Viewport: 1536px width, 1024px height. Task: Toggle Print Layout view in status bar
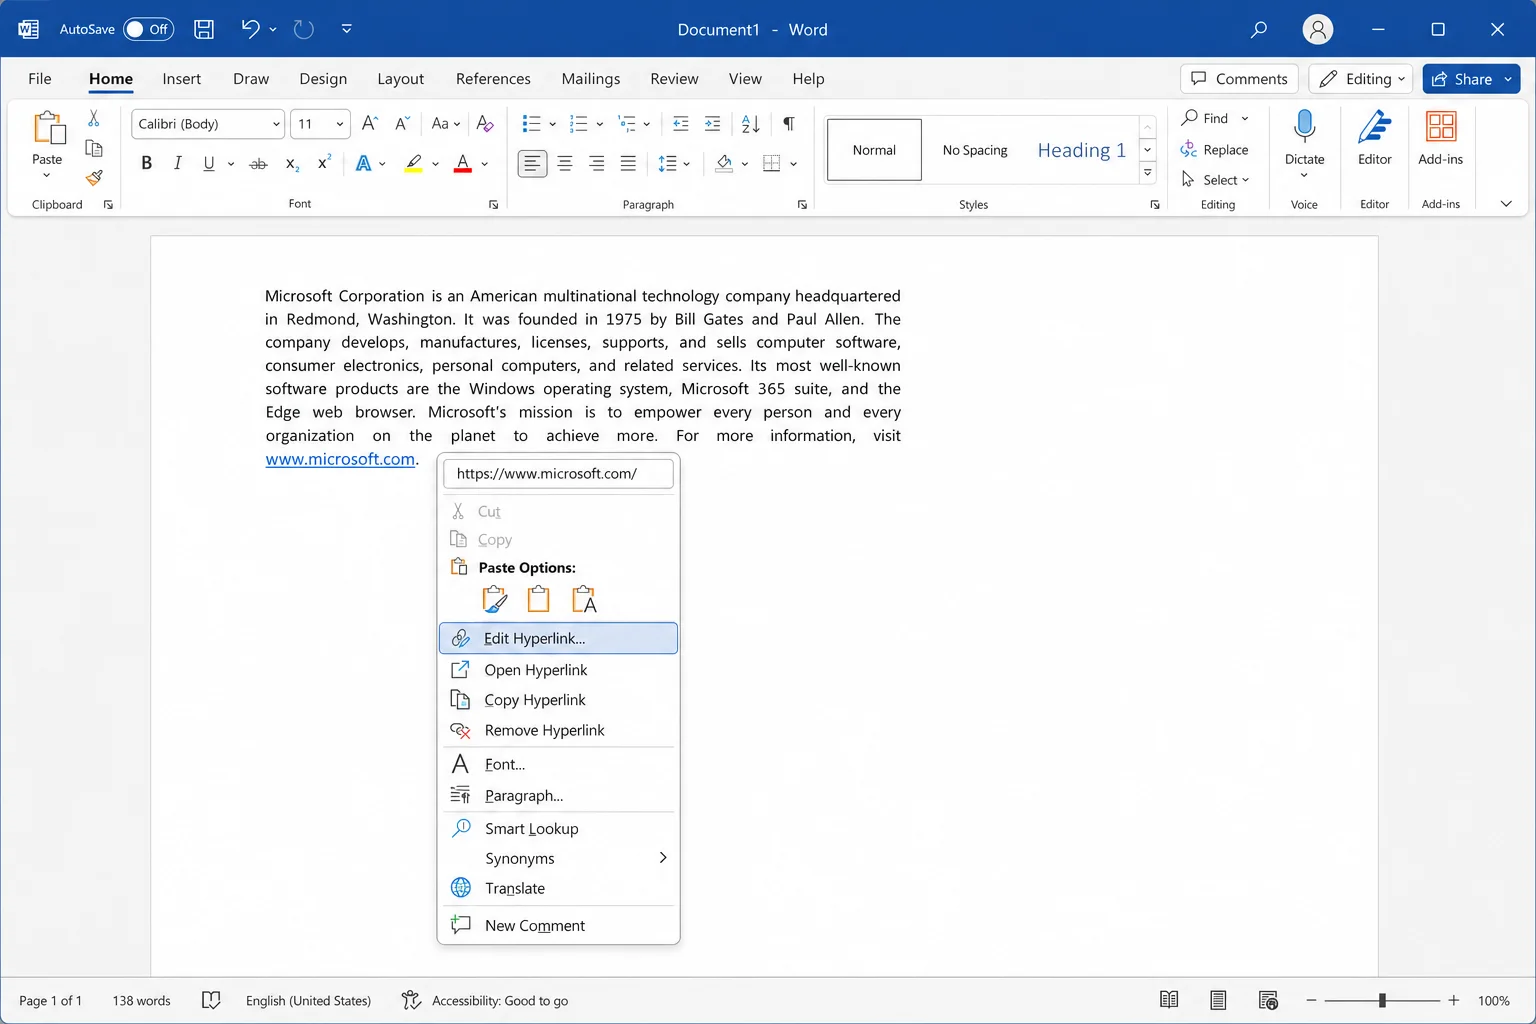click(1218, 1000)
